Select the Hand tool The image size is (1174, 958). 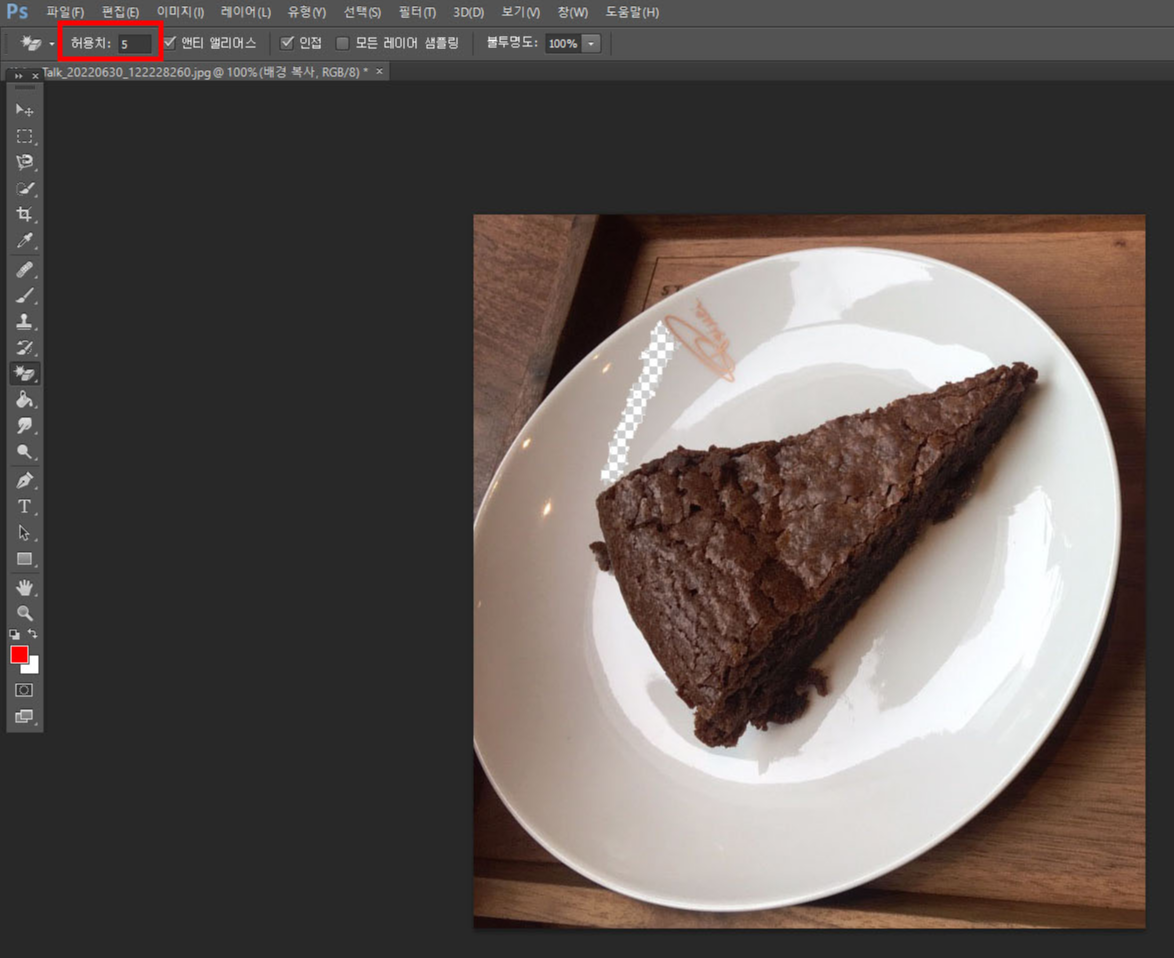(25, 587)
